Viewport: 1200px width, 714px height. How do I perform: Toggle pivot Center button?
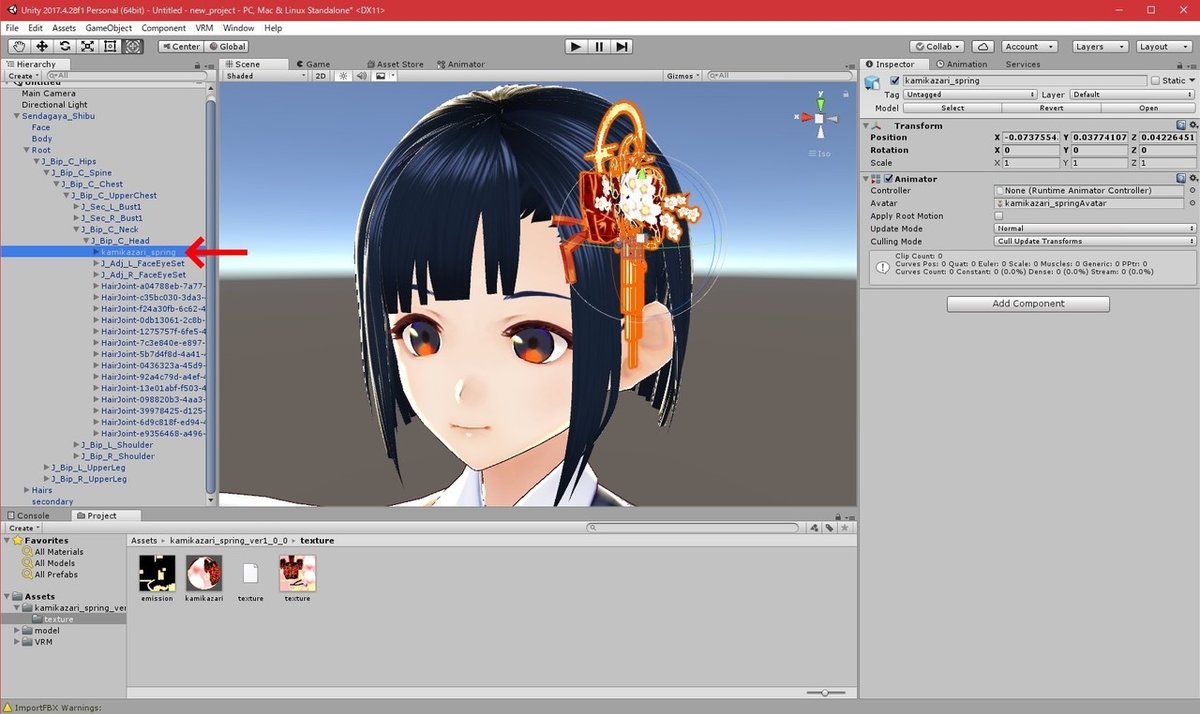[x=180, y=46]
